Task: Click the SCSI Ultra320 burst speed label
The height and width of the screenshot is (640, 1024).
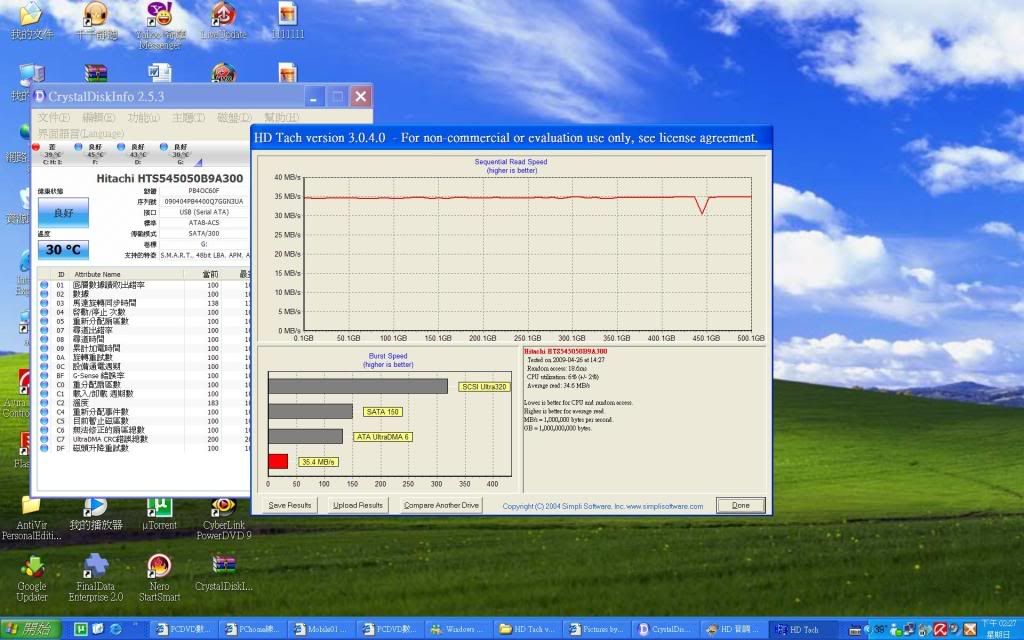Action: [484, 387]
